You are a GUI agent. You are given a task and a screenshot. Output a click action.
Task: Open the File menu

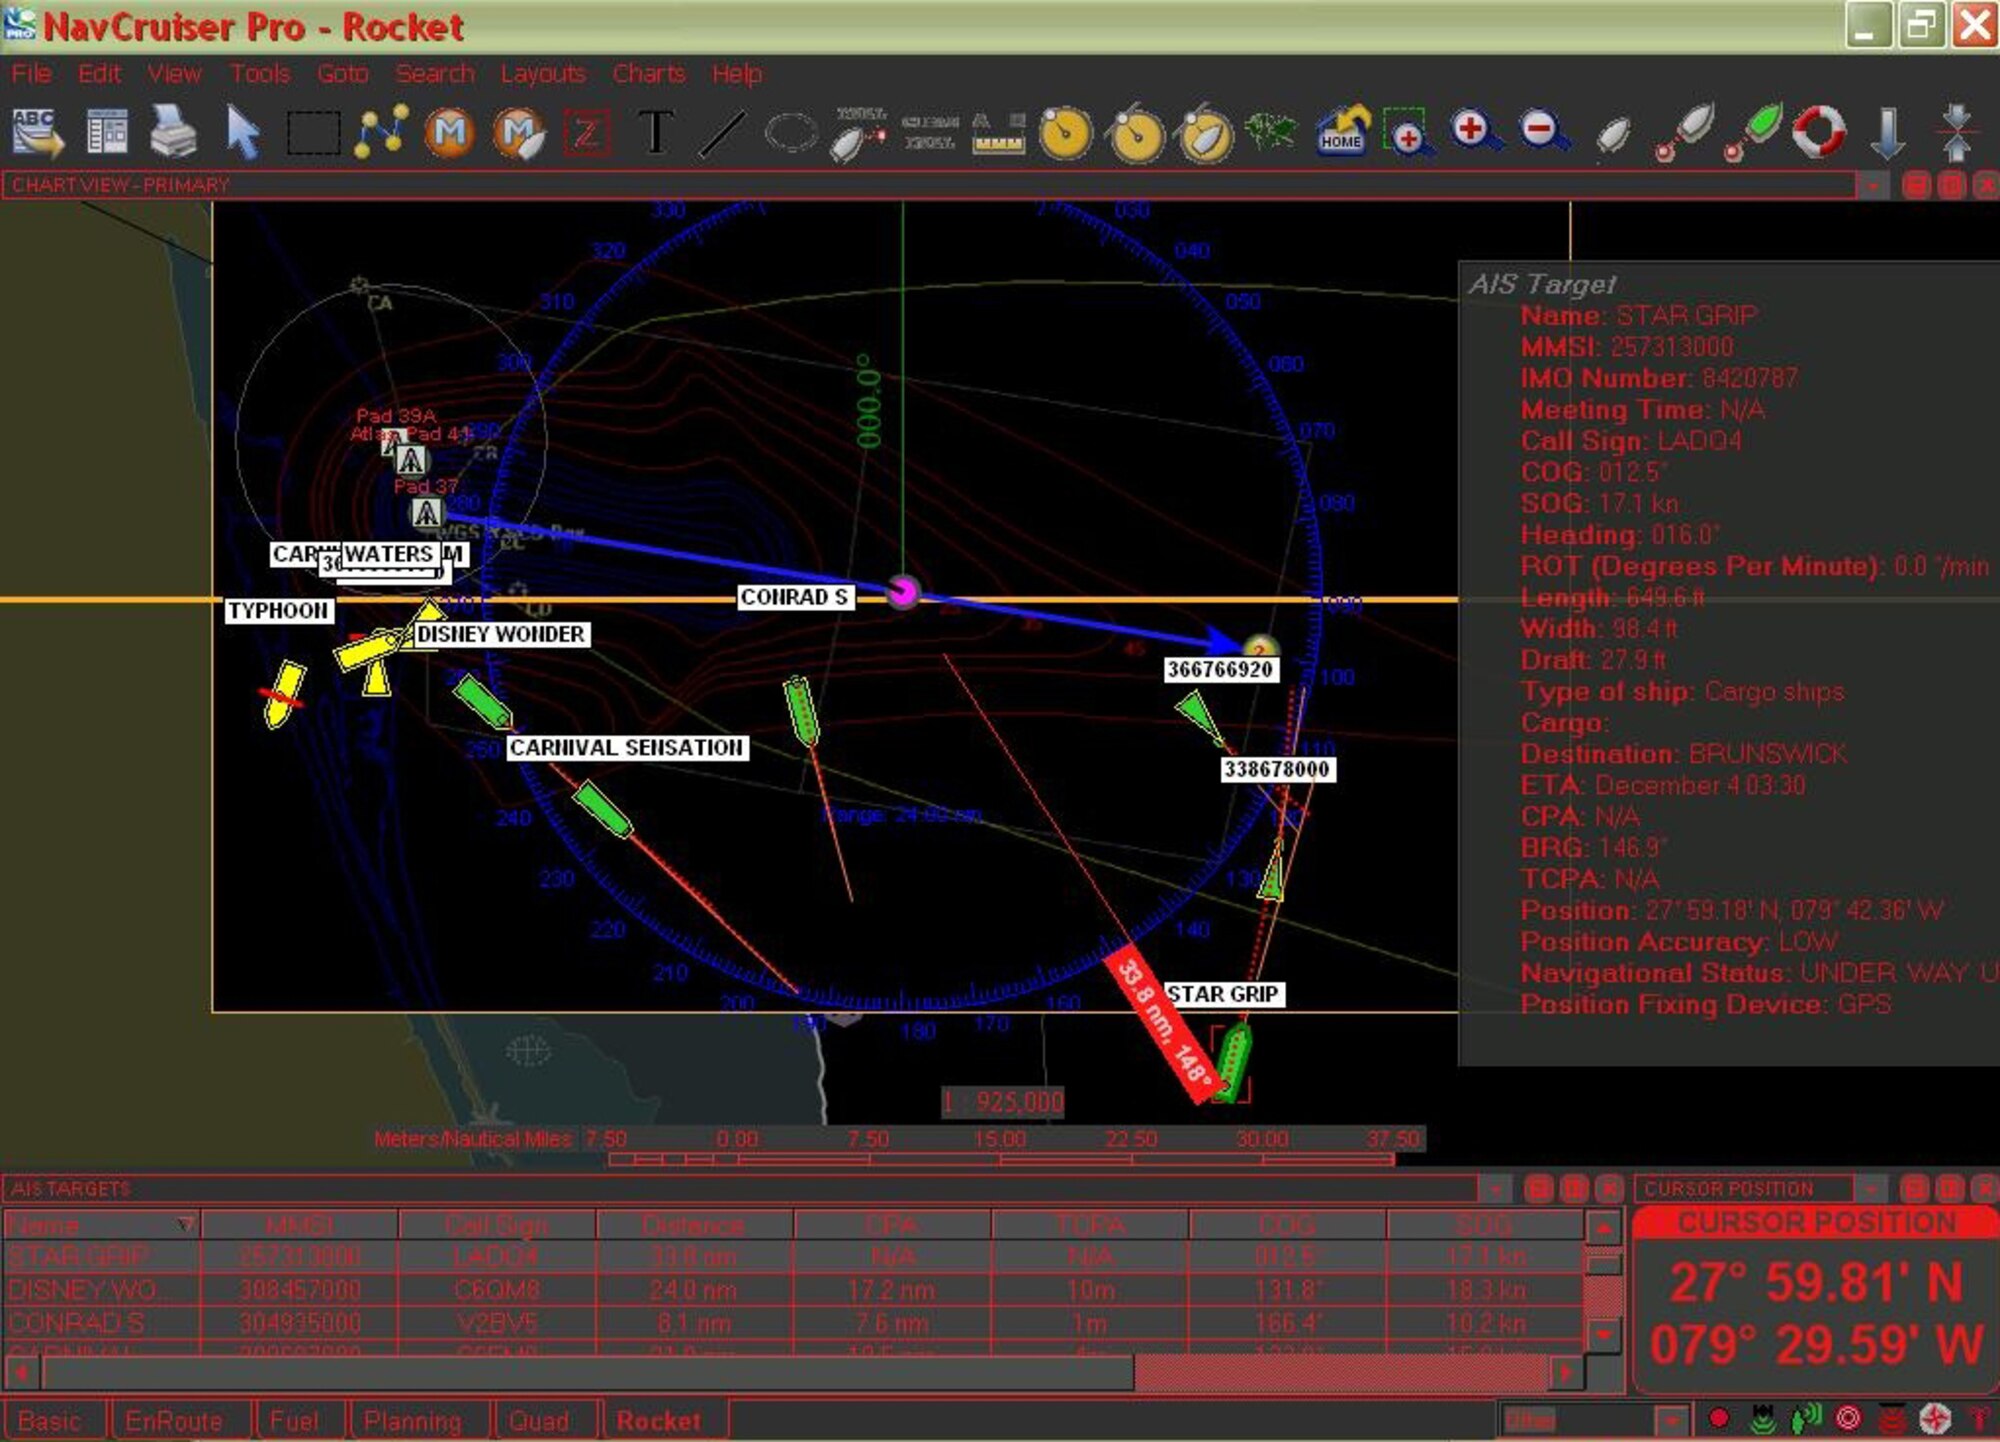pyautogui.click(x=31, y=74)
